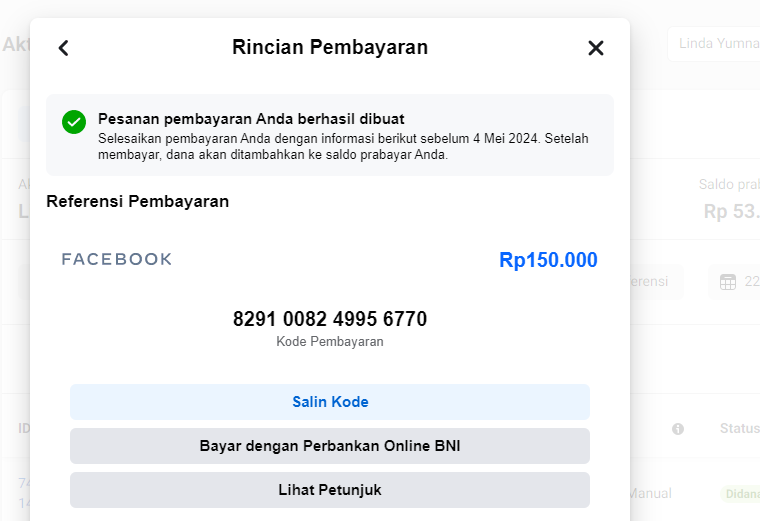The height and width of the screenshot is (521, 760).
Task: Open the Linda Yumna account selector
Action: coord(713,44)
